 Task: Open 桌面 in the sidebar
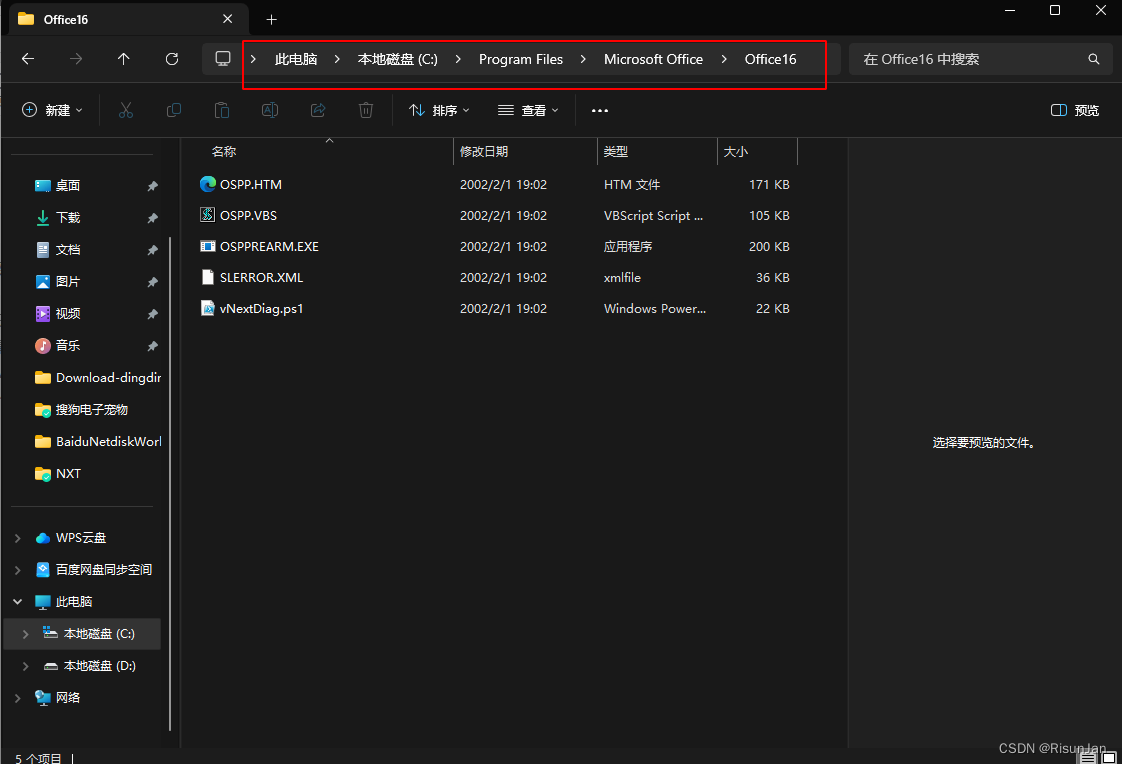click(x=68, y=186)
